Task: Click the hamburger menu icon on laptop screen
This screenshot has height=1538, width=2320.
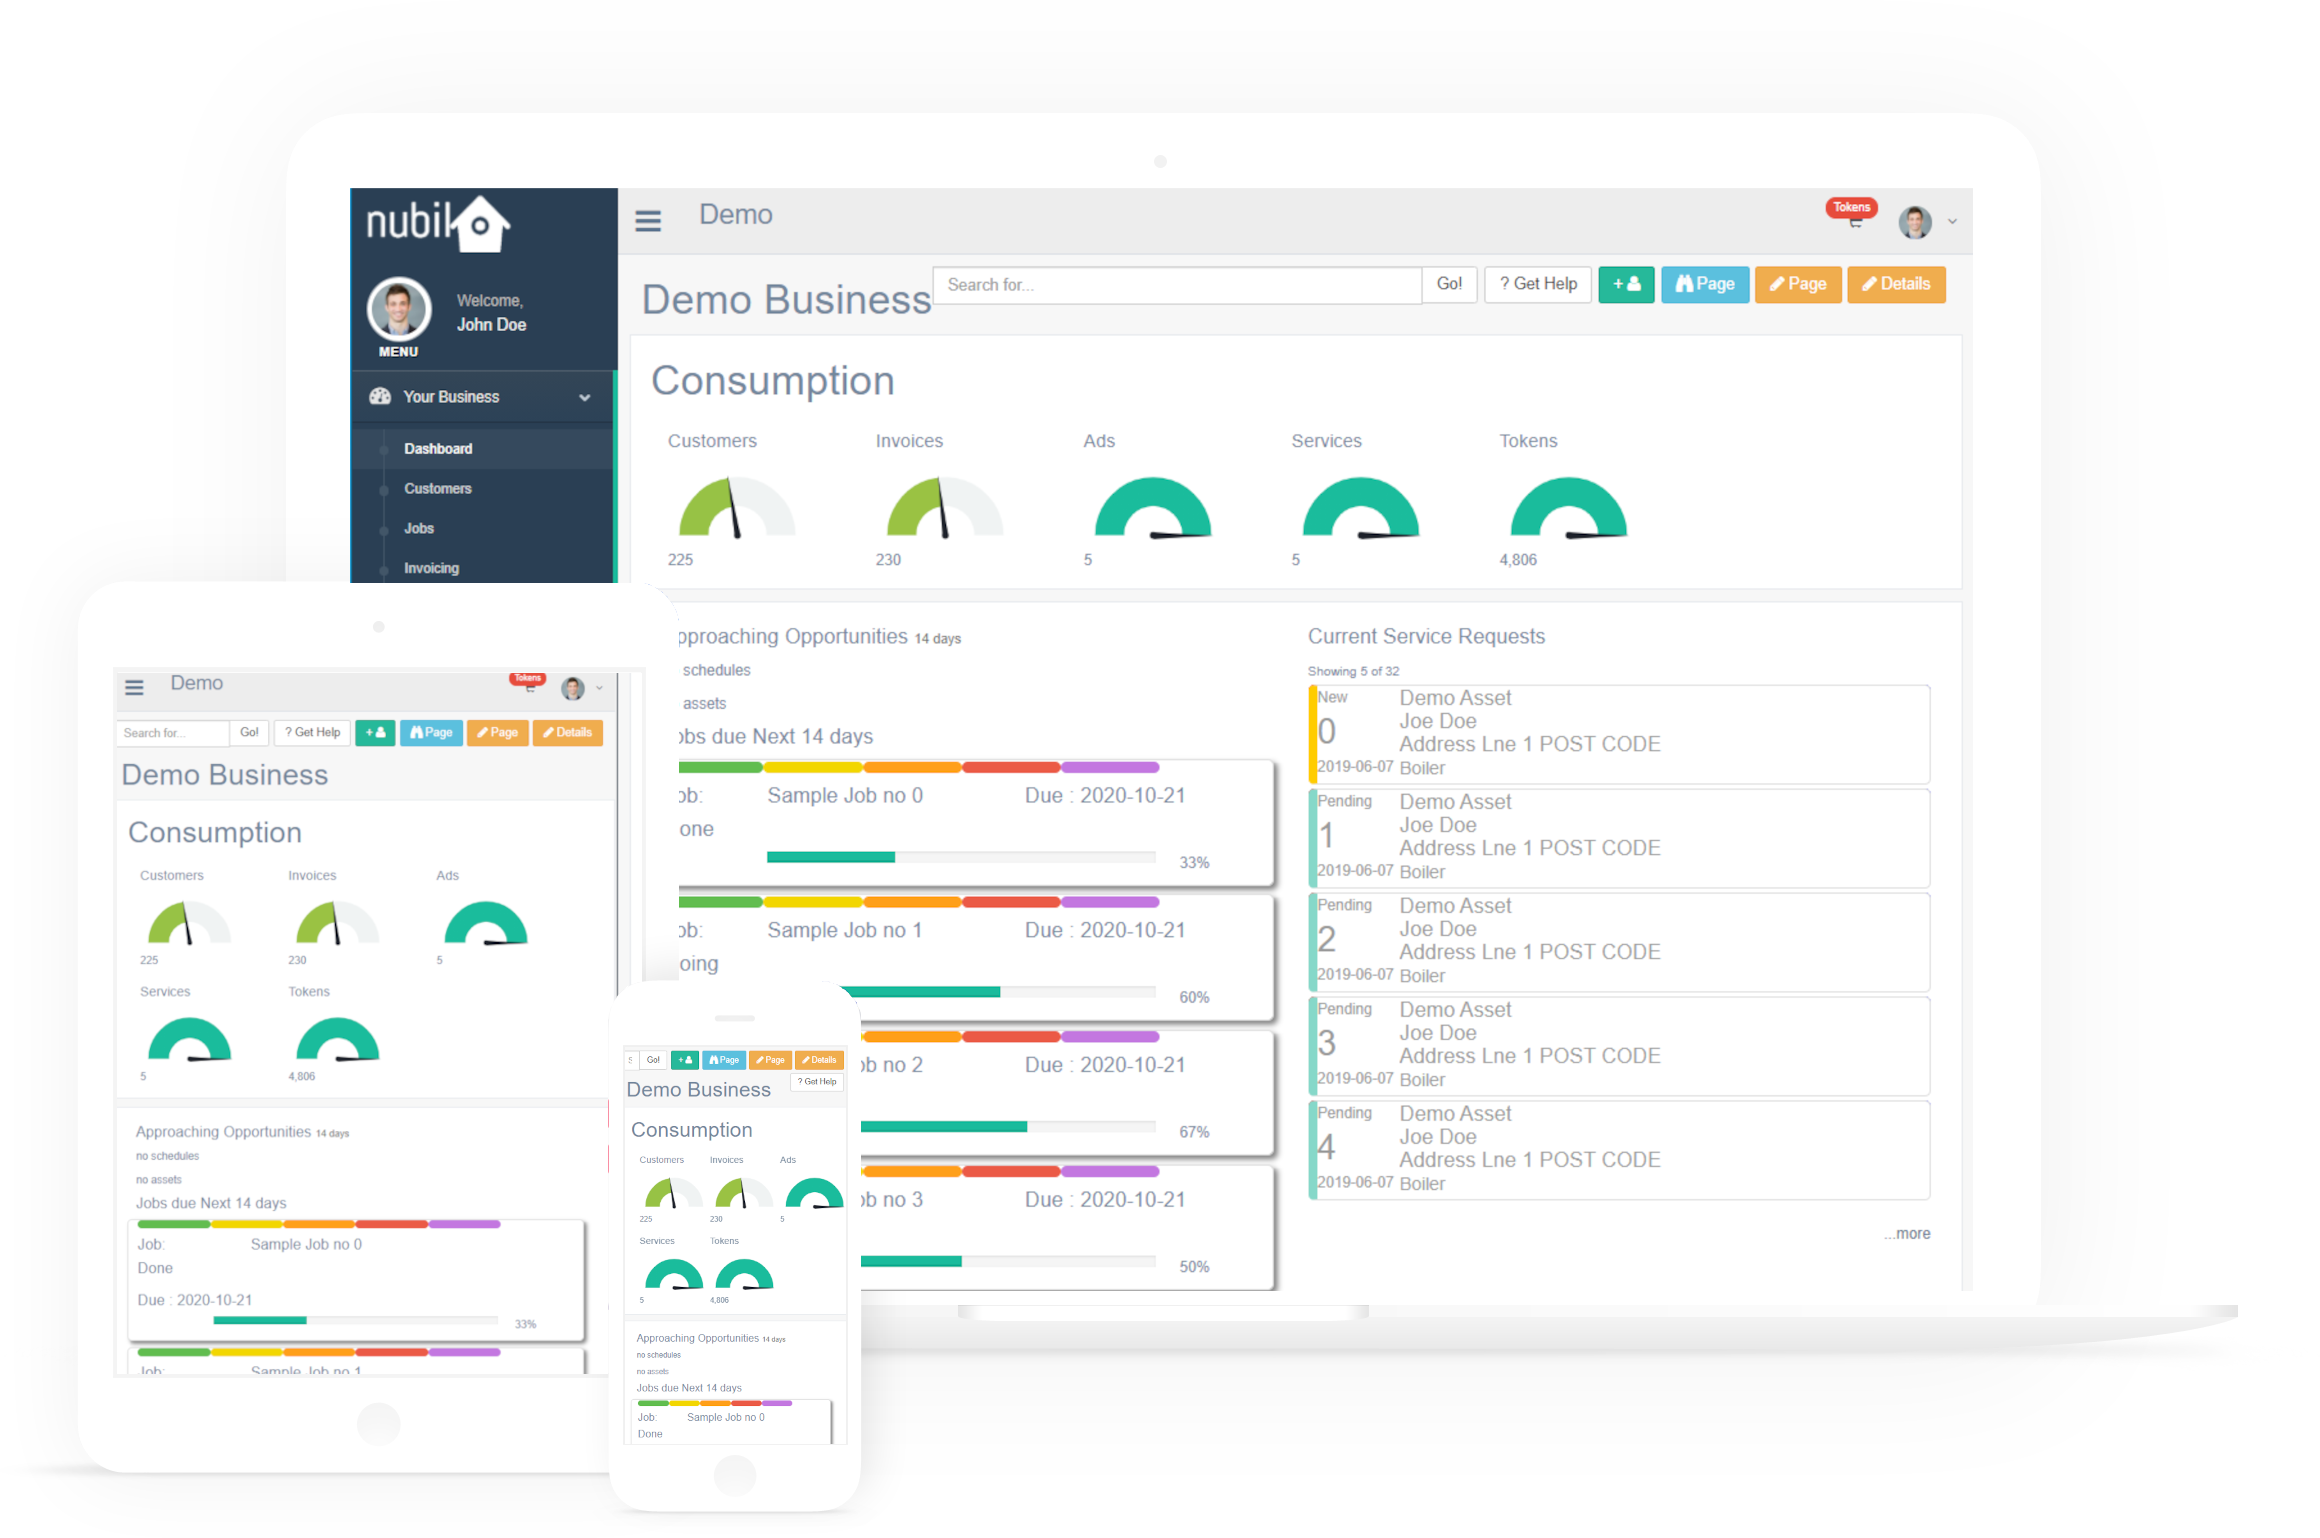Action: pyautogui.click(x=648, y=220)
